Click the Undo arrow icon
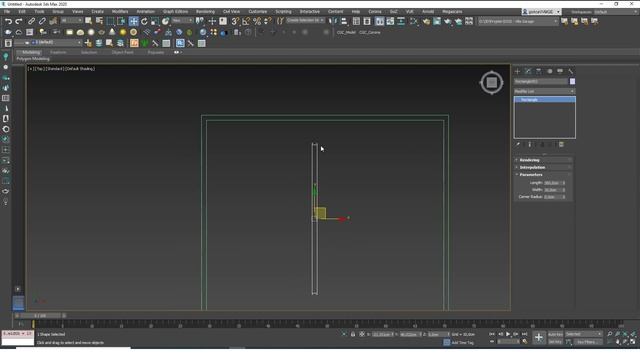This screenshot has width=640, height=360. (x=8, y=21)
